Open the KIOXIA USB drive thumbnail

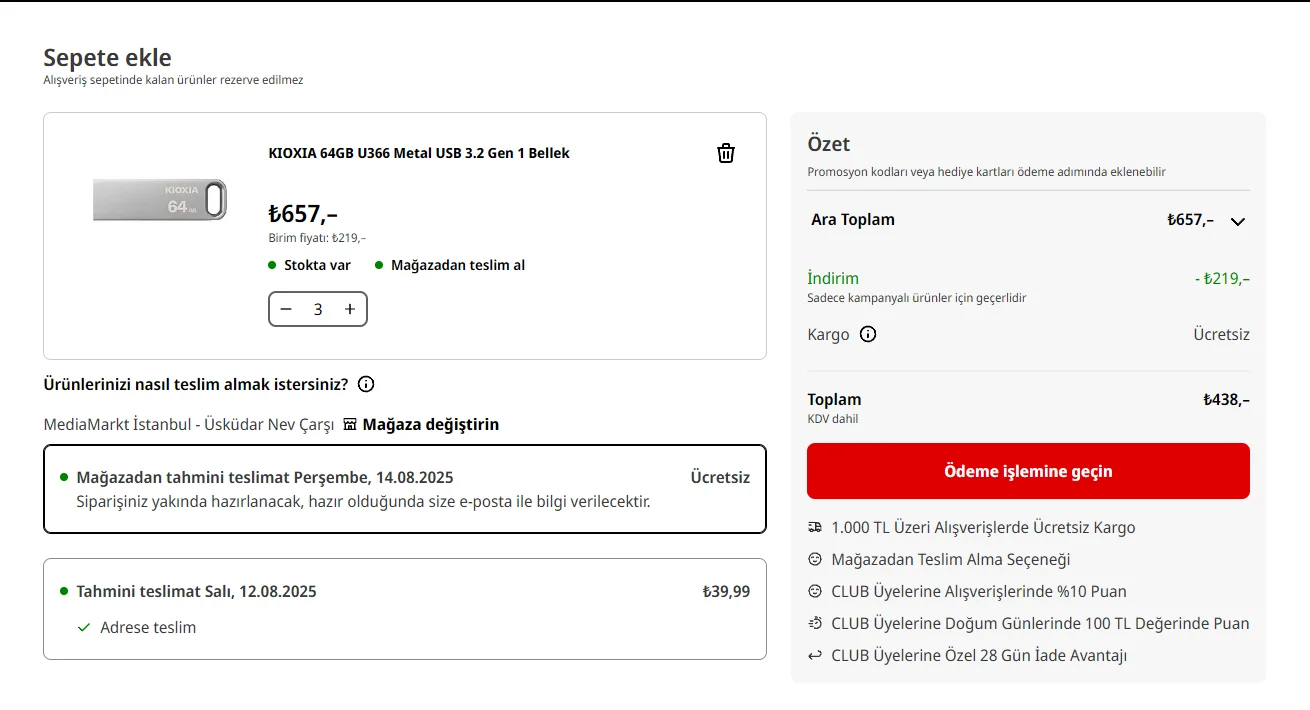(x=160, y=199)
